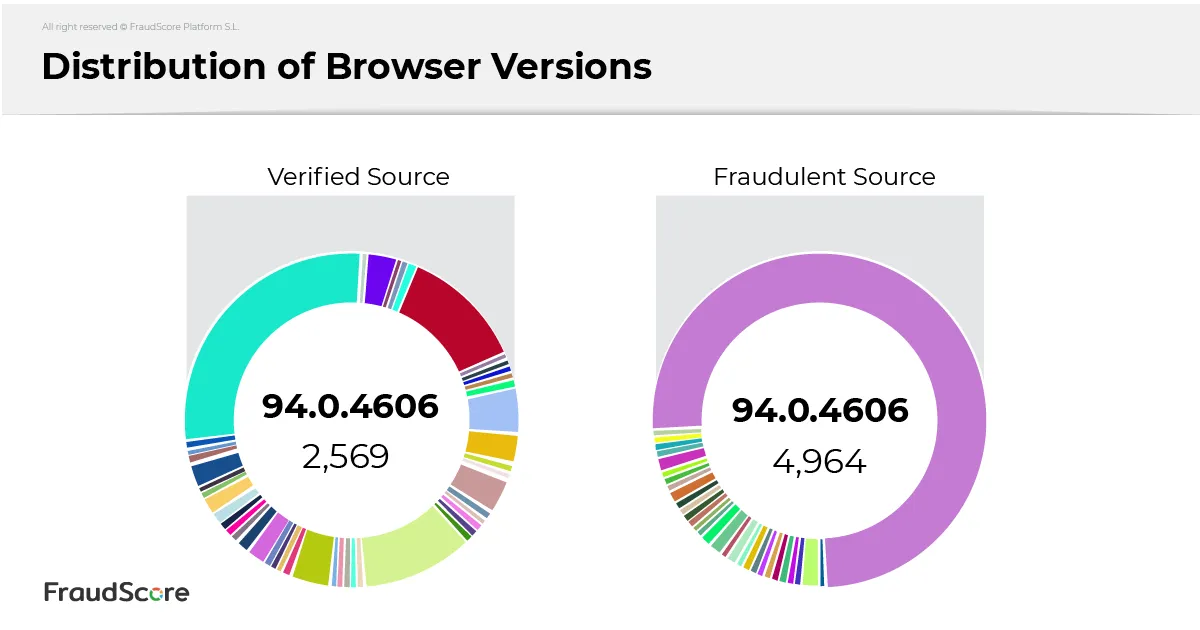Select the 94.0.4606 label in Fraudulent donut
This screenshot has width=1200, height=630.
point(820,410)
